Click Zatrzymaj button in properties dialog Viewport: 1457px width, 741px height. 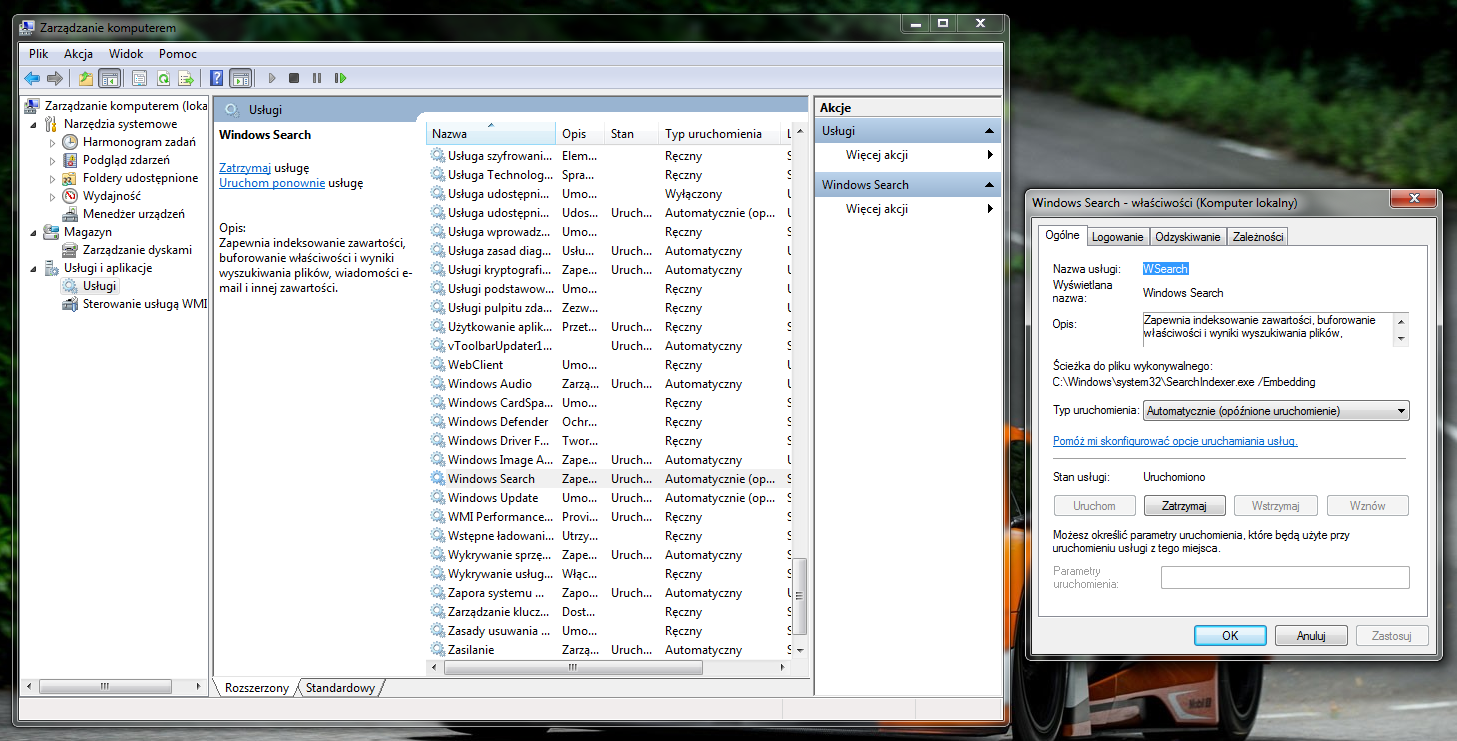(x=1185, y=506)
